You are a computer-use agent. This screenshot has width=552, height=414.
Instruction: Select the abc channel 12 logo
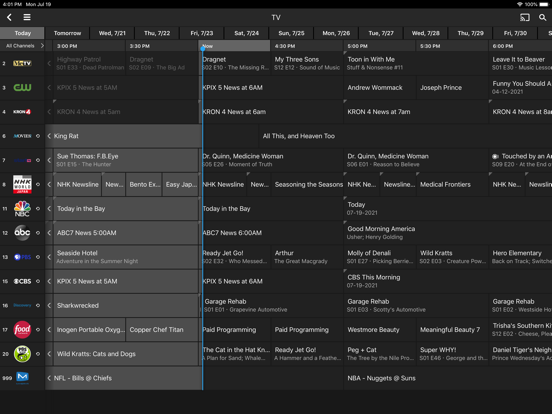click(22, 233)
